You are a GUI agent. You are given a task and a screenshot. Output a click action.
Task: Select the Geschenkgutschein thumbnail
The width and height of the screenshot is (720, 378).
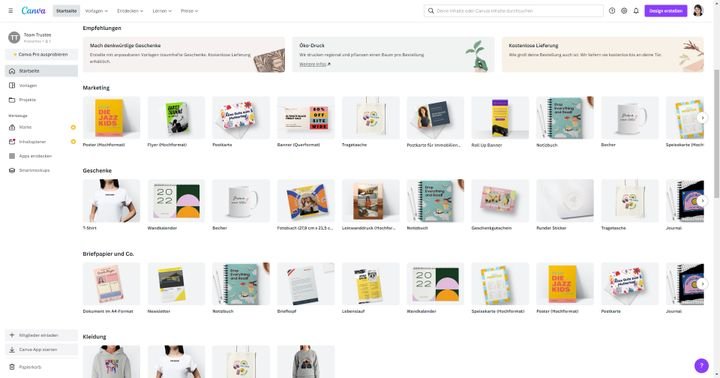[x=500, y=201]
